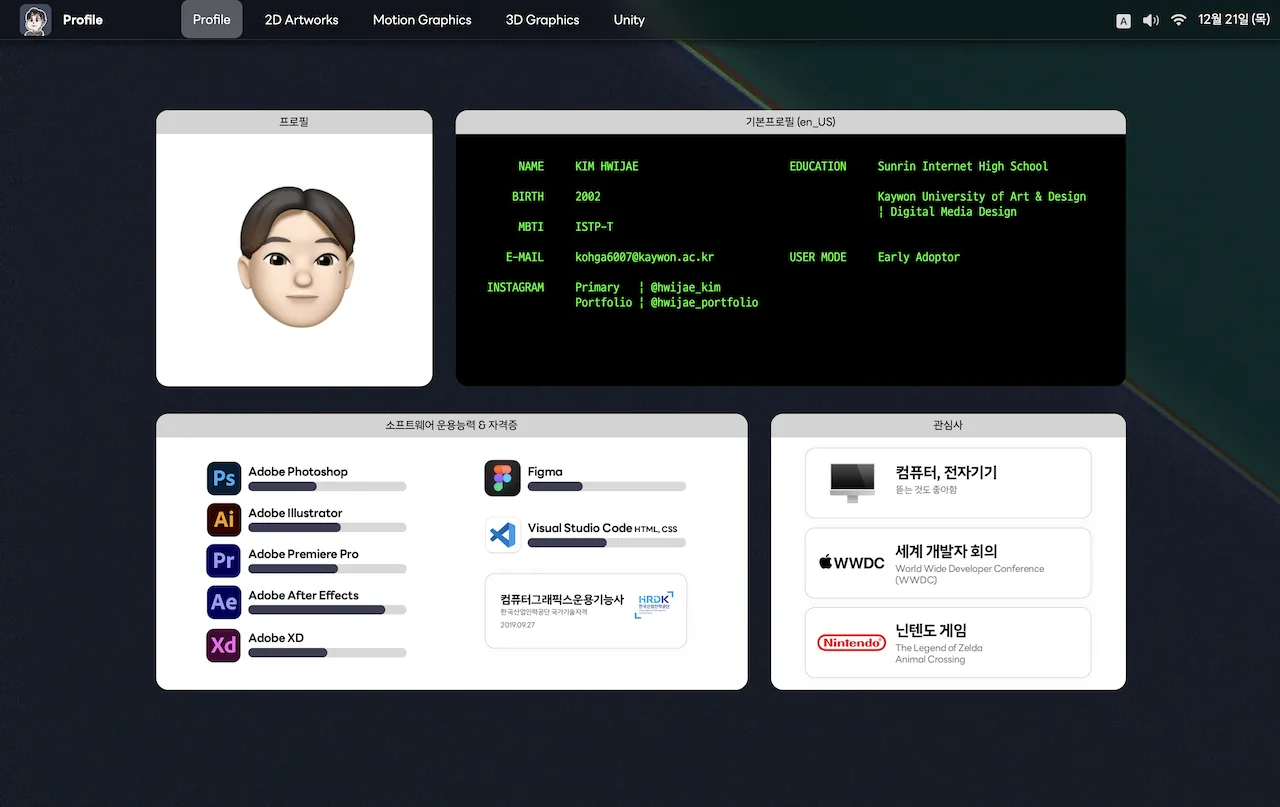Click the kohga6007@kaywon.ac.kr email address
The height and width of the screenshot is (807, 1280).
(644, 257)
